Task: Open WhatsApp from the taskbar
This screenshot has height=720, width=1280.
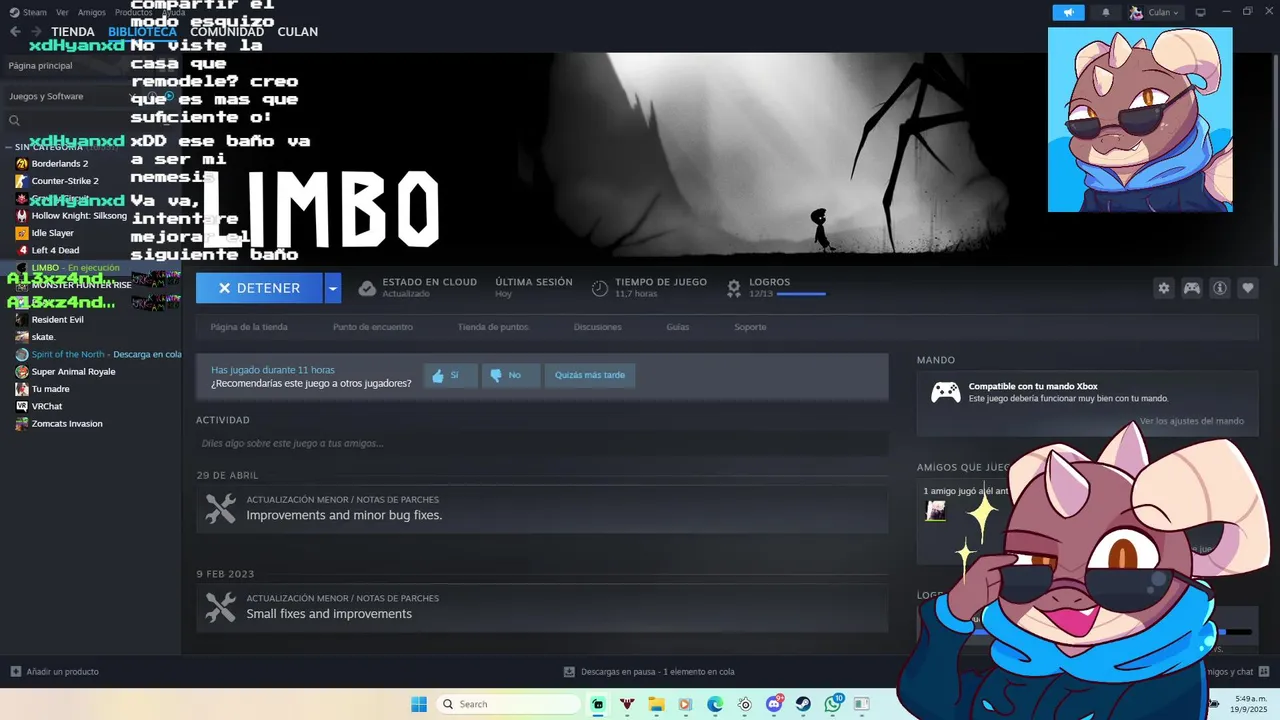Action: point(833,704)
